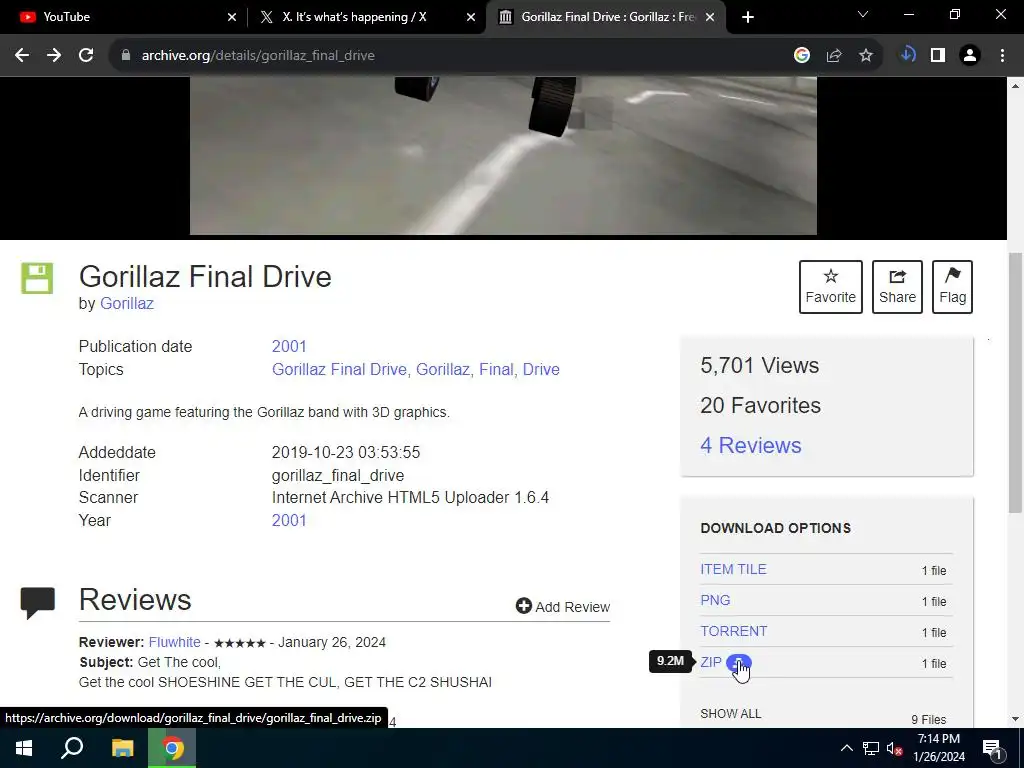This screenshot has height=768, width=1024.
Task: Bookmark this page with the star icon
Action: (x=866, y=56)
